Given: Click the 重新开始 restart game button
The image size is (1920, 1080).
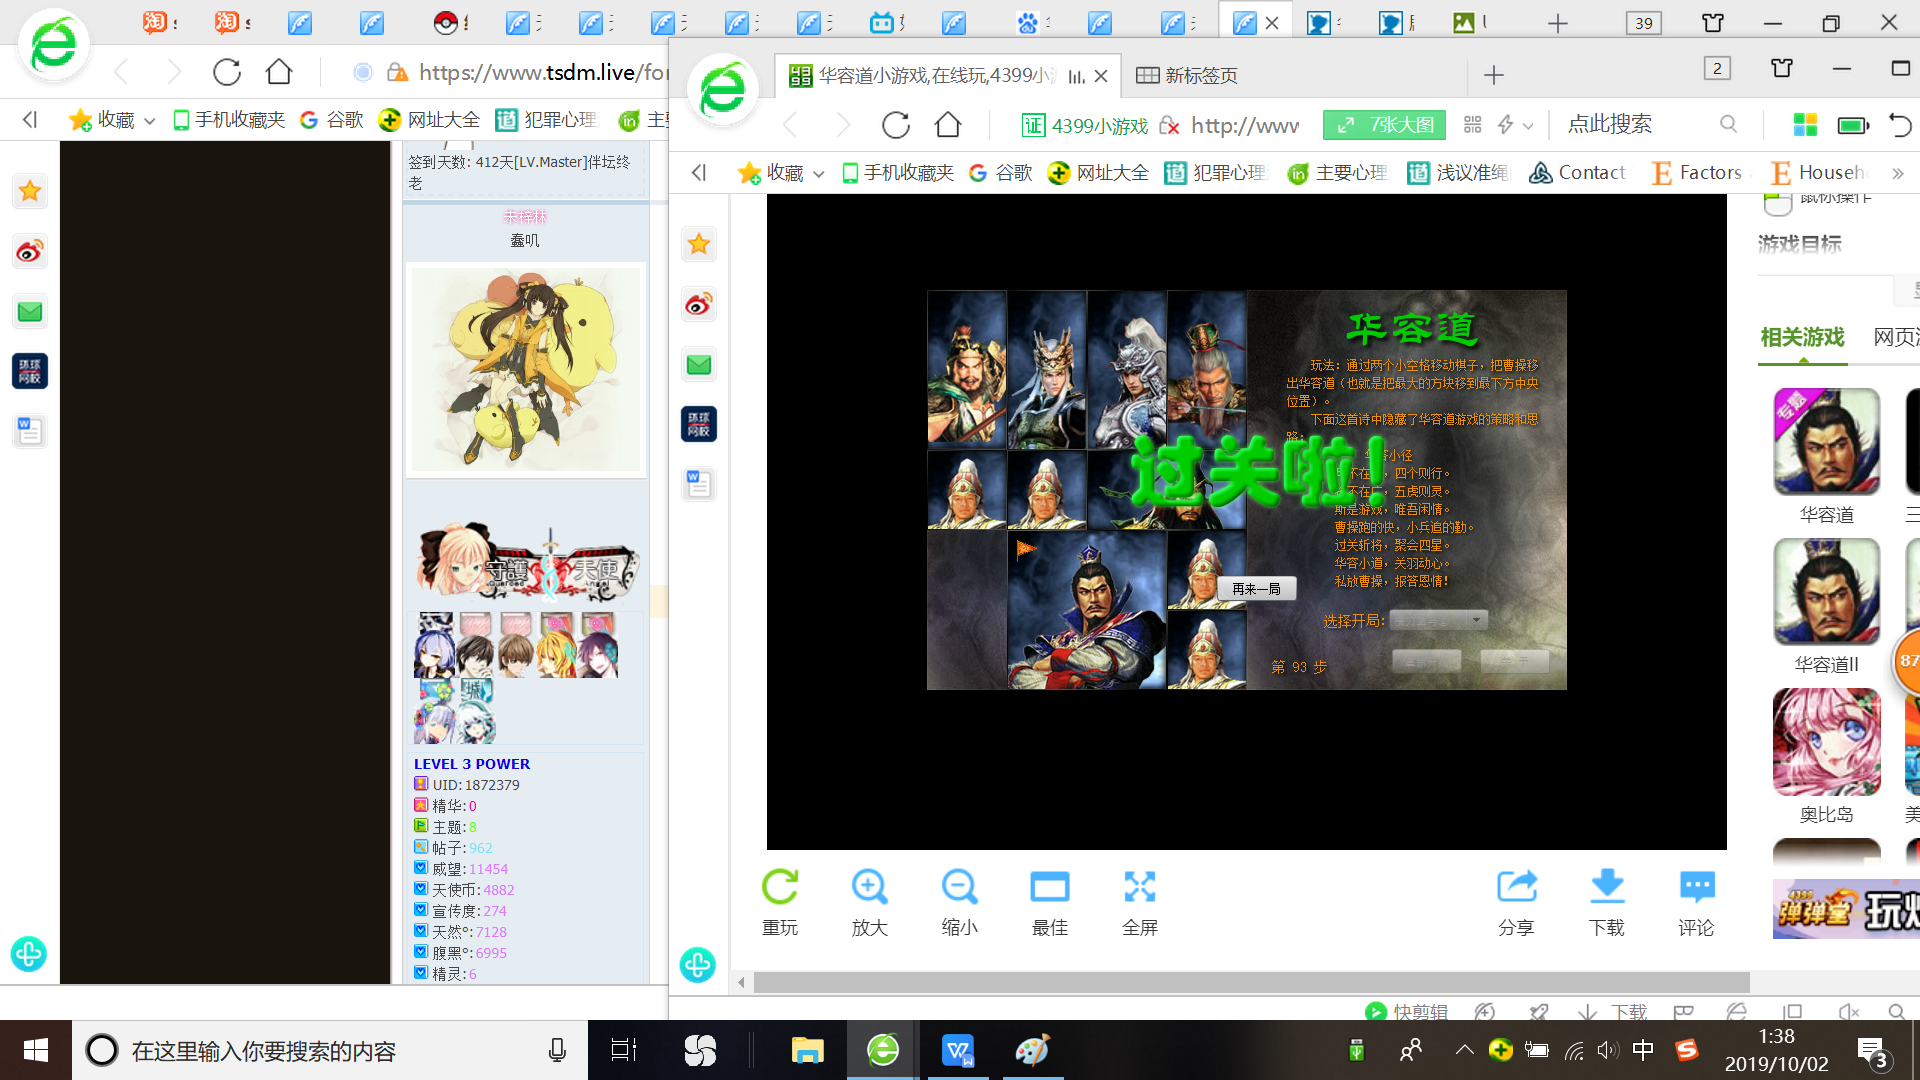Looking at the screenshot, I should (1426, 661).
